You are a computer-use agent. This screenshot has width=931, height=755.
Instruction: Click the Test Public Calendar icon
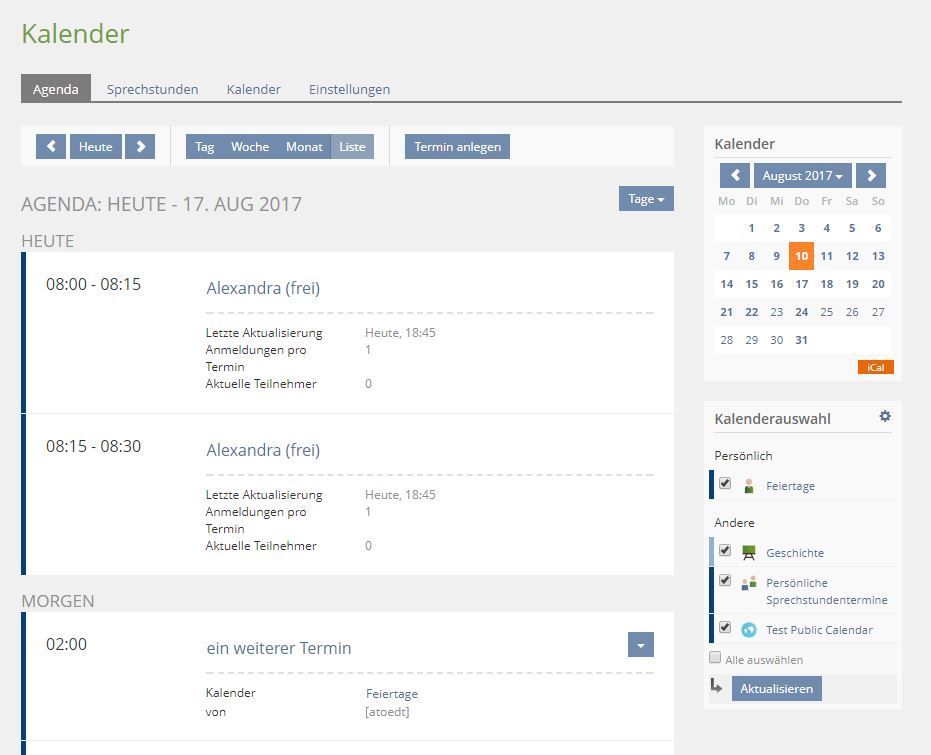[749, 630]
